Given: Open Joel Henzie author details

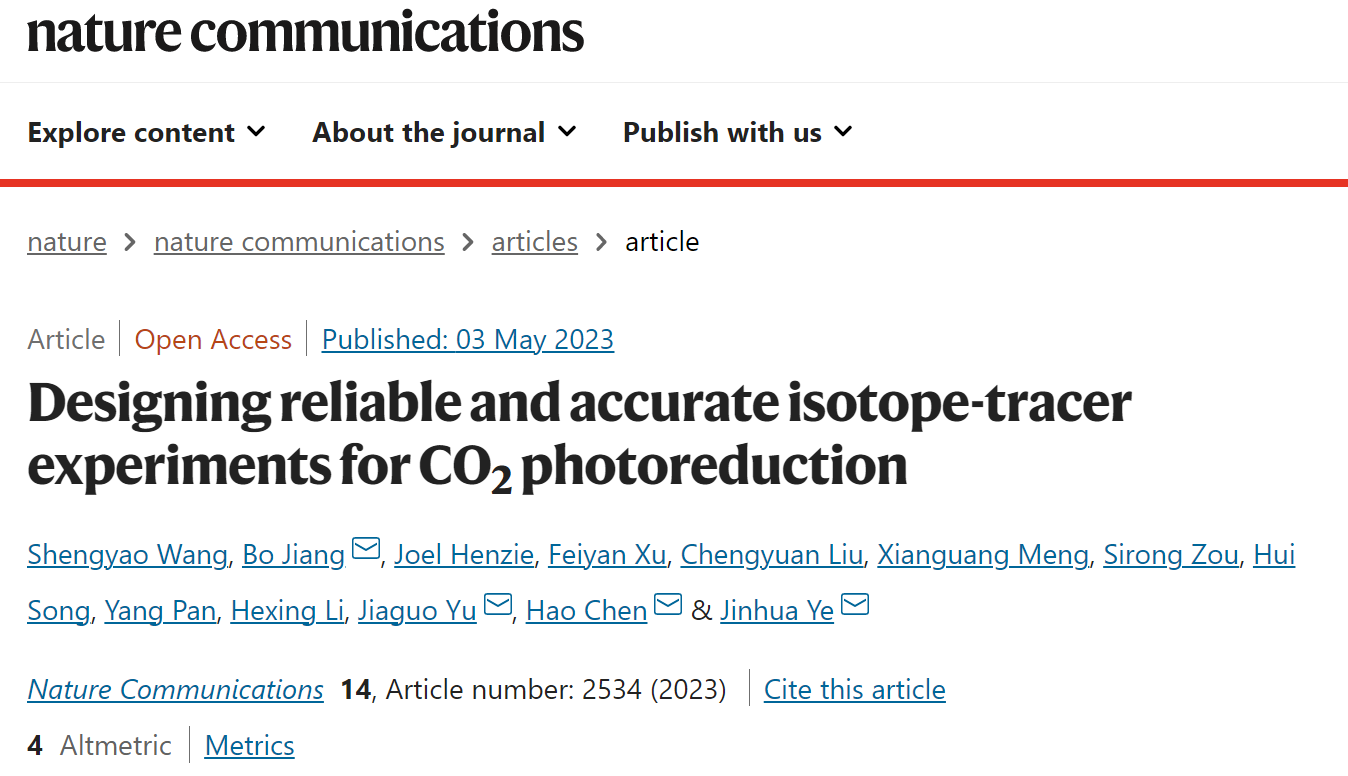Looking at the screenshot, I should [464, 554].
